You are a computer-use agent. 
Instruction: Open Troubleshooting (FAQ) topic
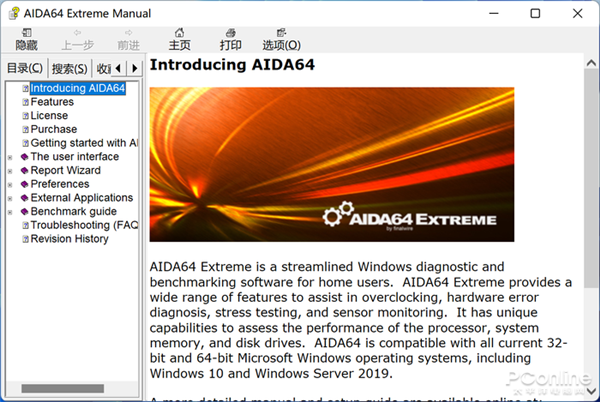84,226
